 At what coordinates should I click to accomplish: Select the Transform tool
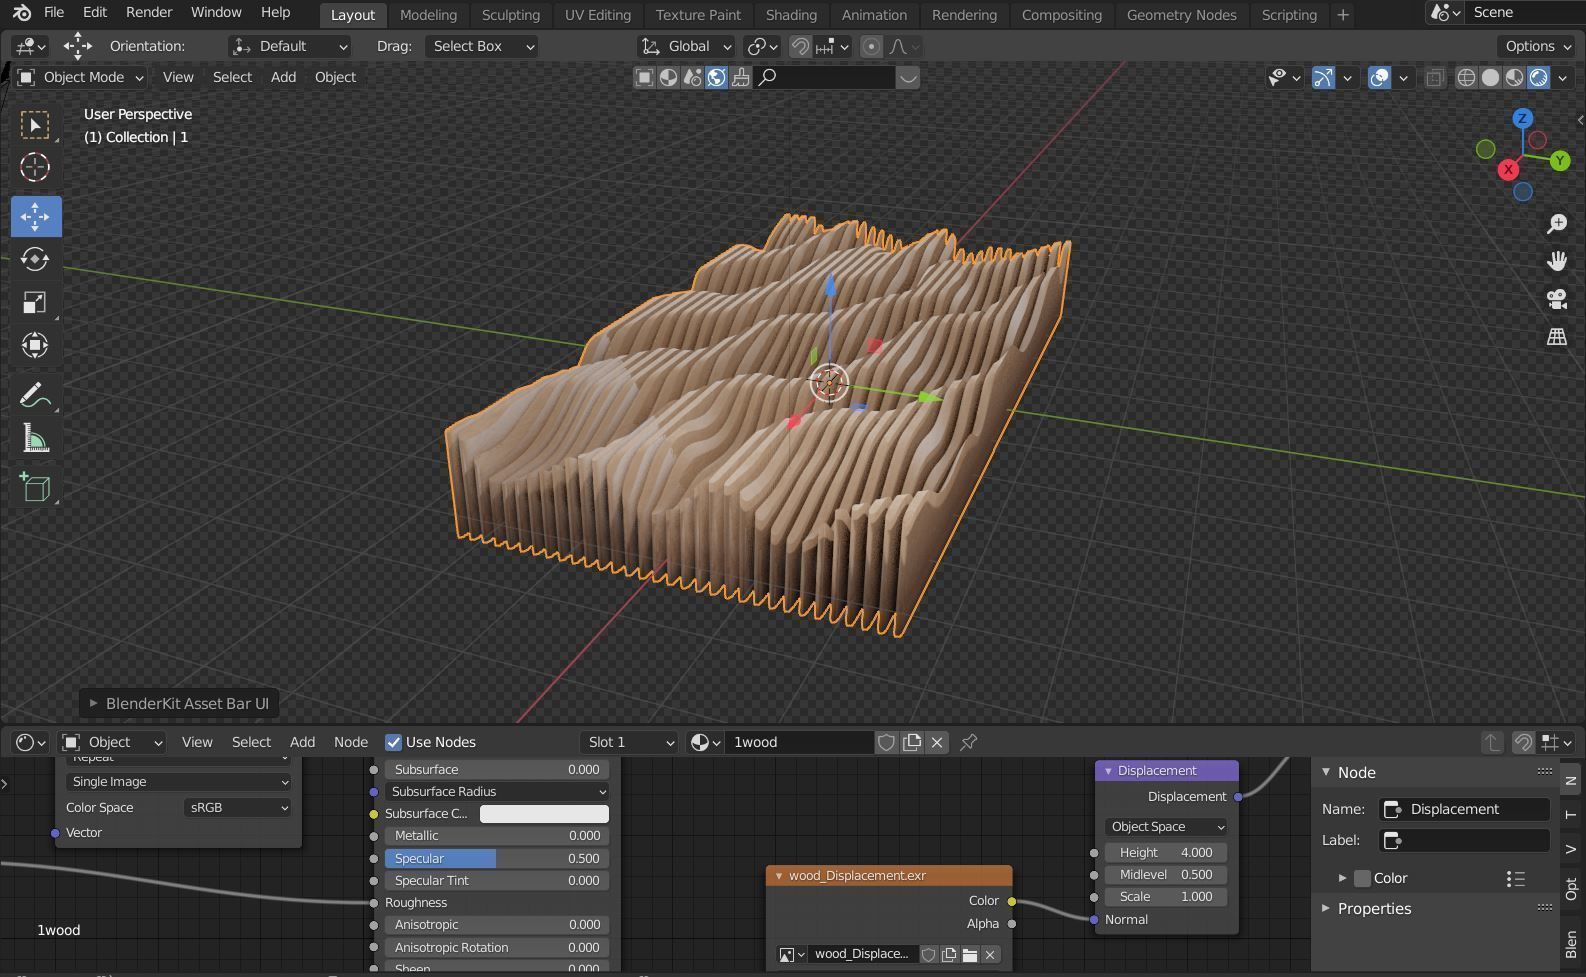[x=35, y=345]
